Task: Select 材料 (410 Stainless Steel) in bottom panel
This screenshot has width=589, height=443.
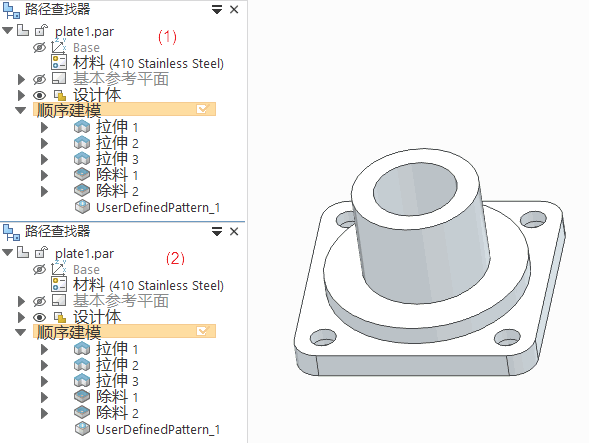Action: coord(148,284)
